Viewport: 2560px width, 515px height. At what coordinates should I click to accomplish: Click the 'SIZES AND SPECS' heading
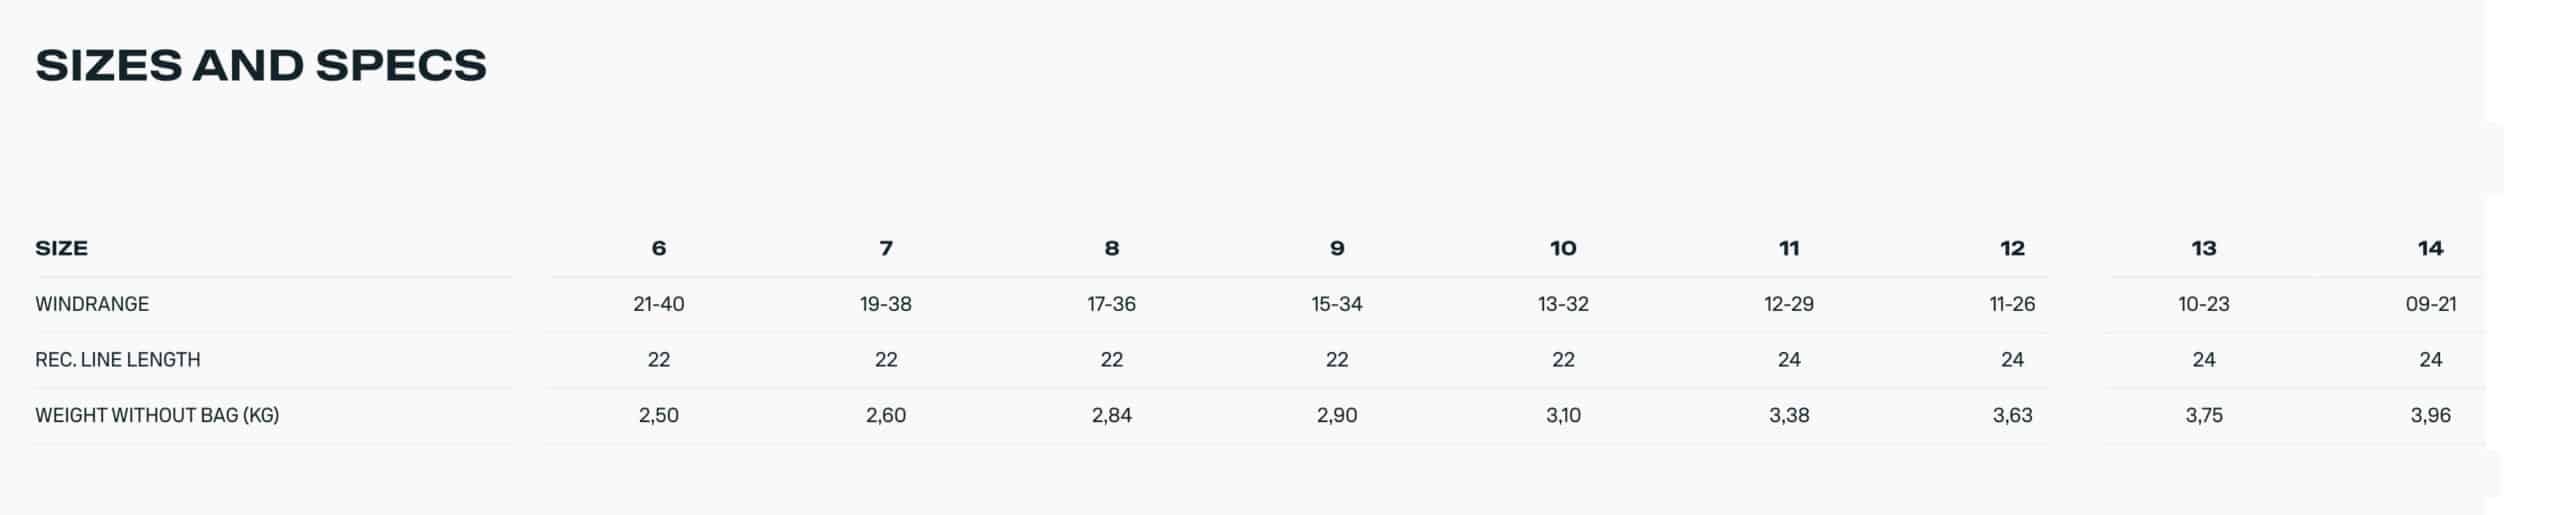261,66
